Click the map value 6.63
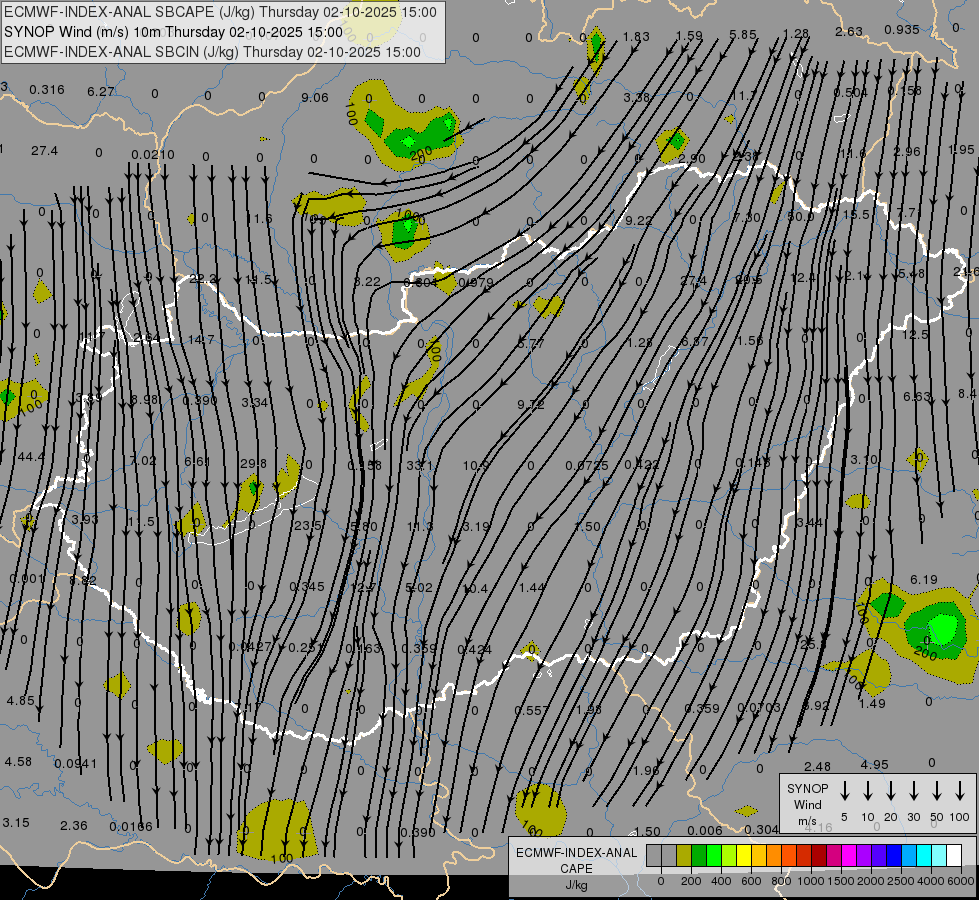 point(917,397)
